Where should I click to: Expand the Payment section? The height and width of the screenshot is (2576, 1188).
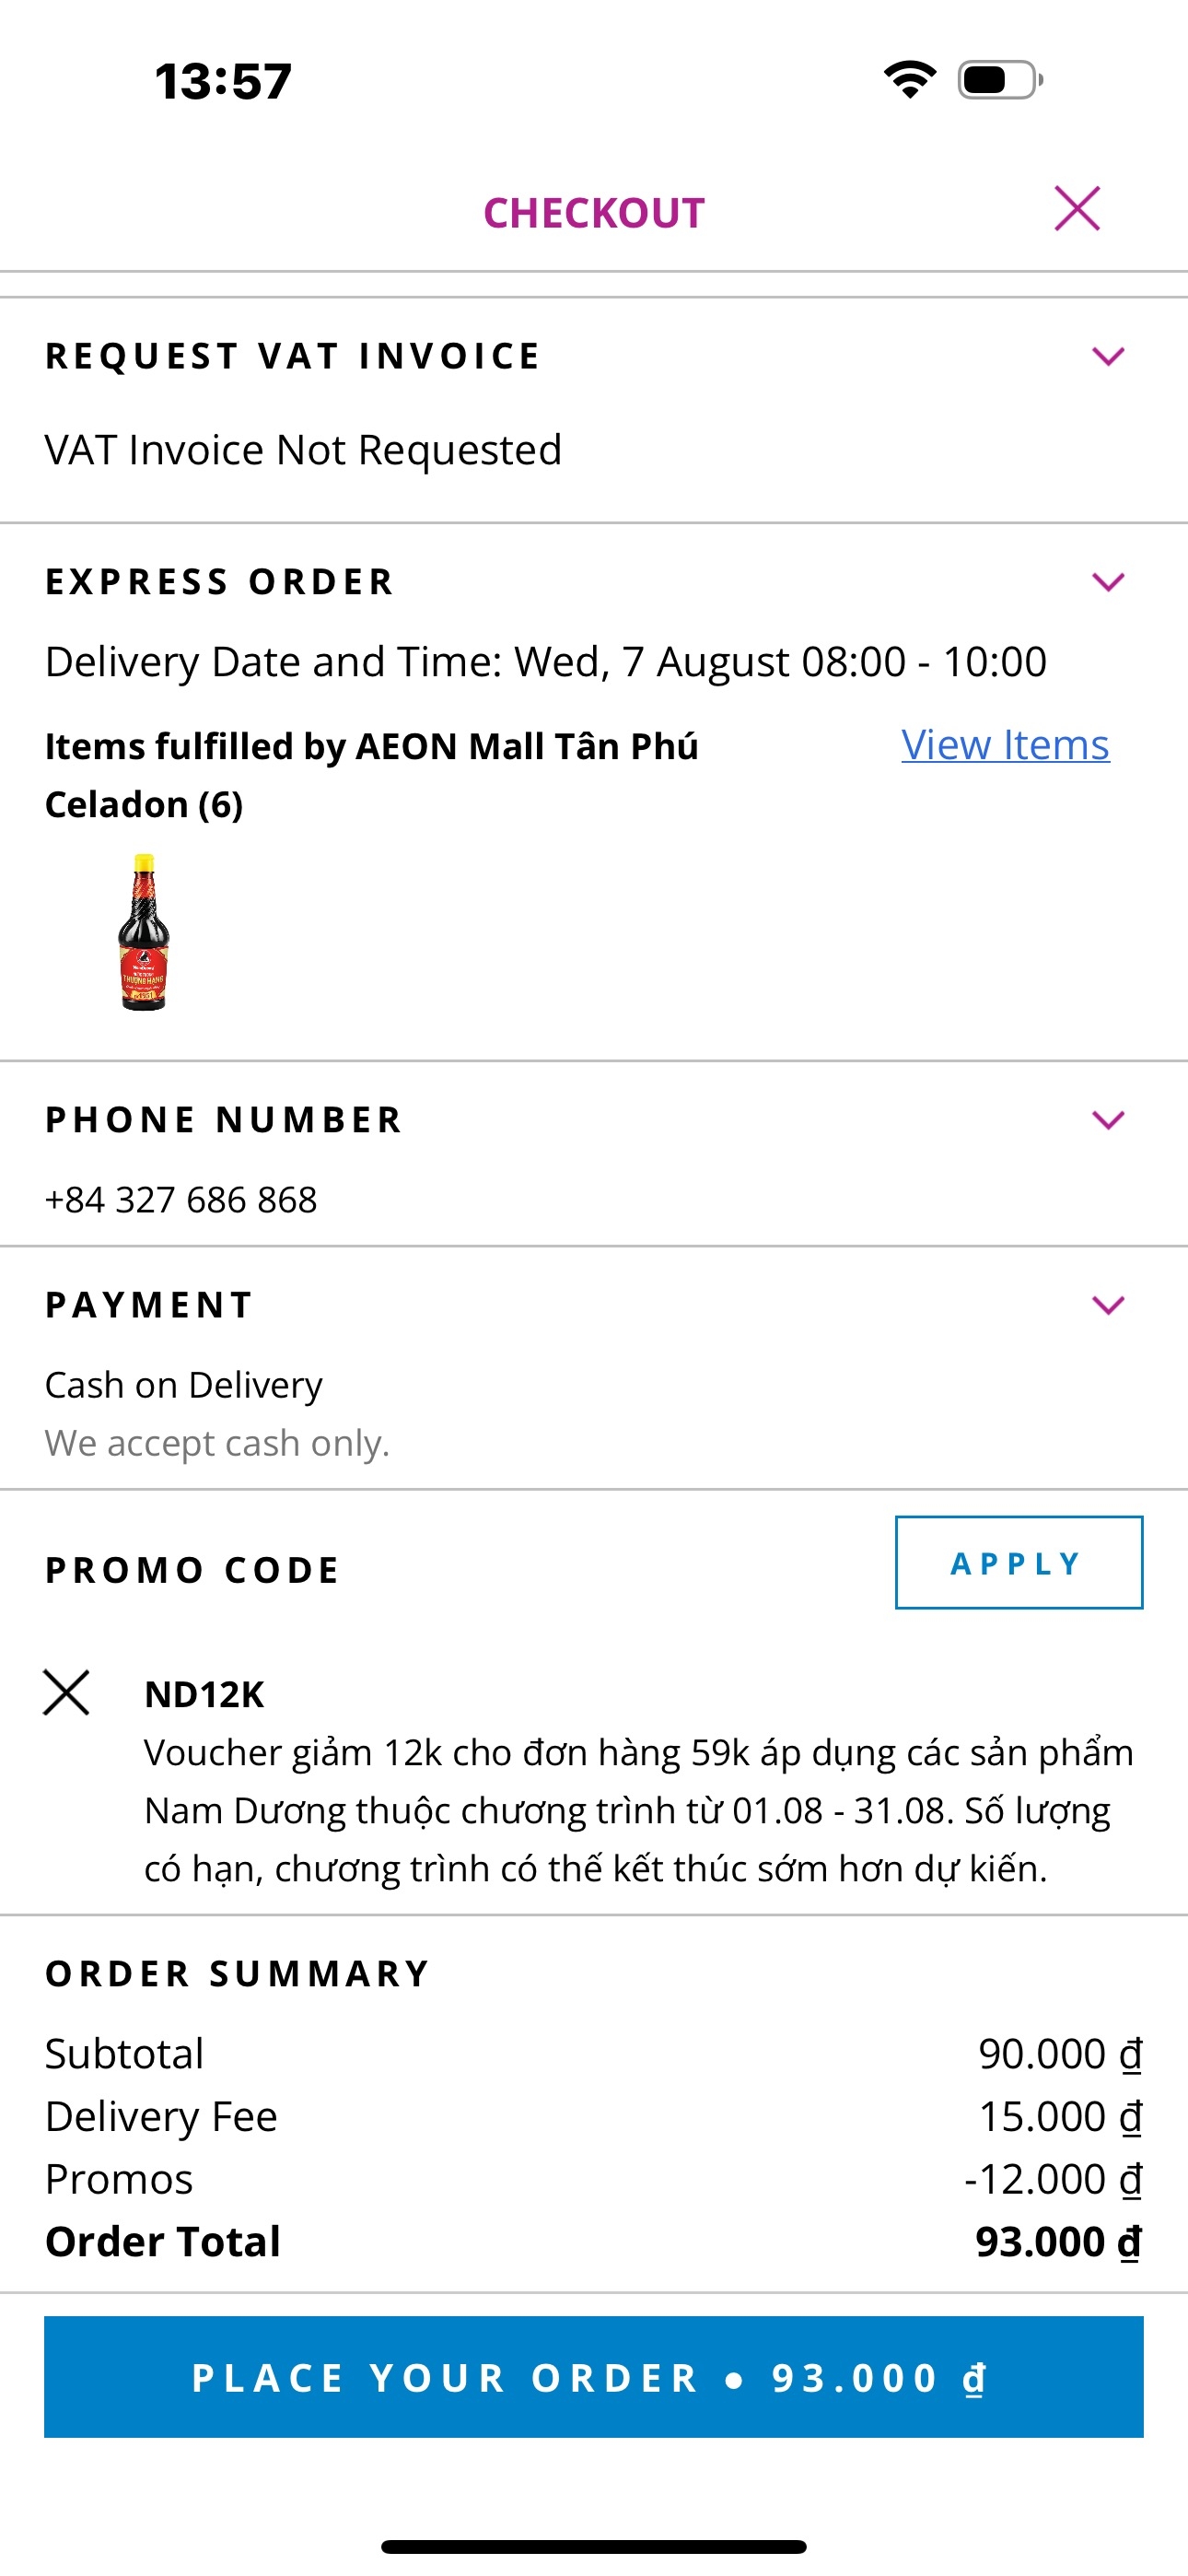(1108, 1305)
